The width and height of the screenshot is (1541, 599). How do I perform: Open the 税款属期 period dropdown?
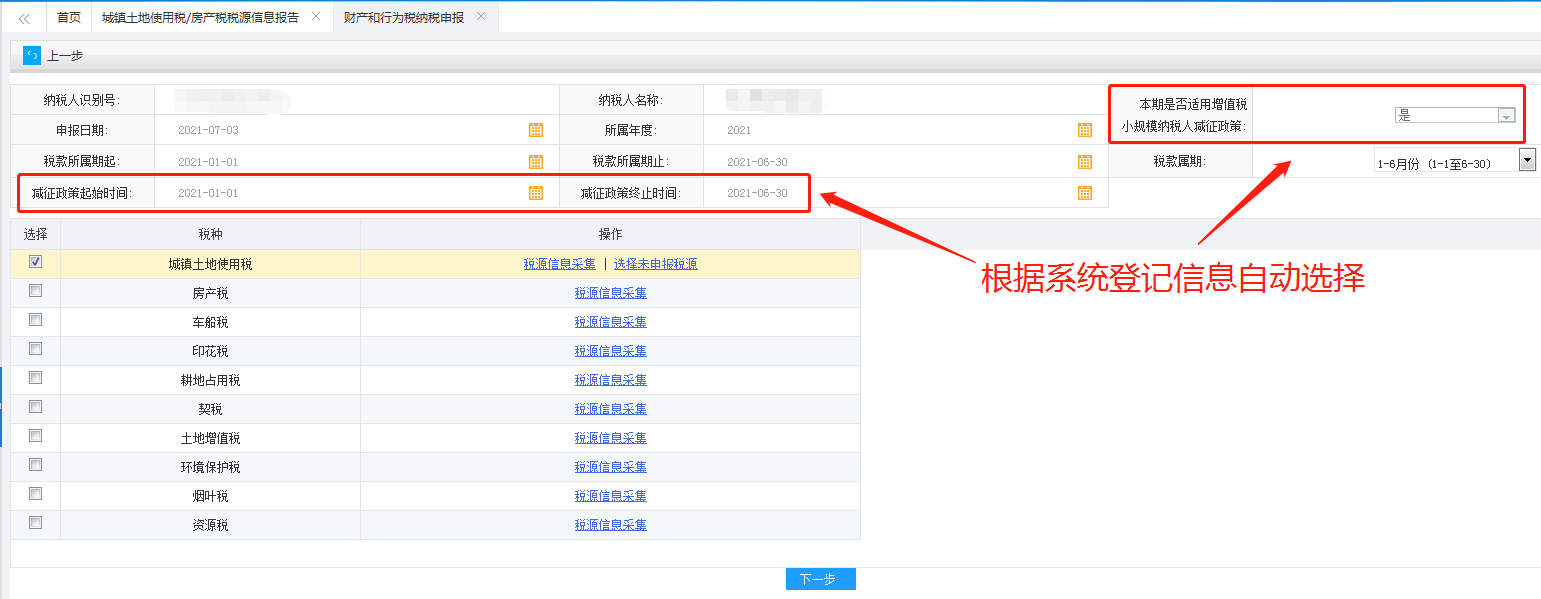(x=1527, y=160)
